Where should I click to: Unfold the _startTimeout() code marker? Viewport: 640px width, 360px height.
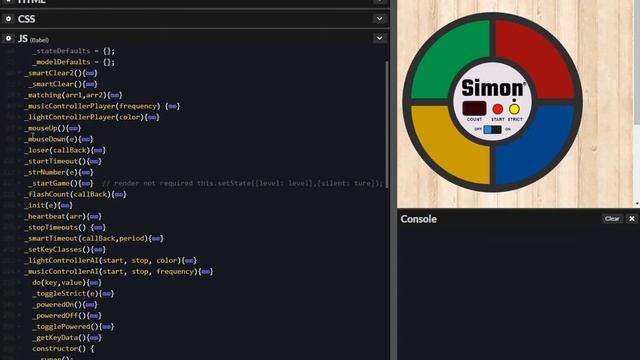click(94, 161)
